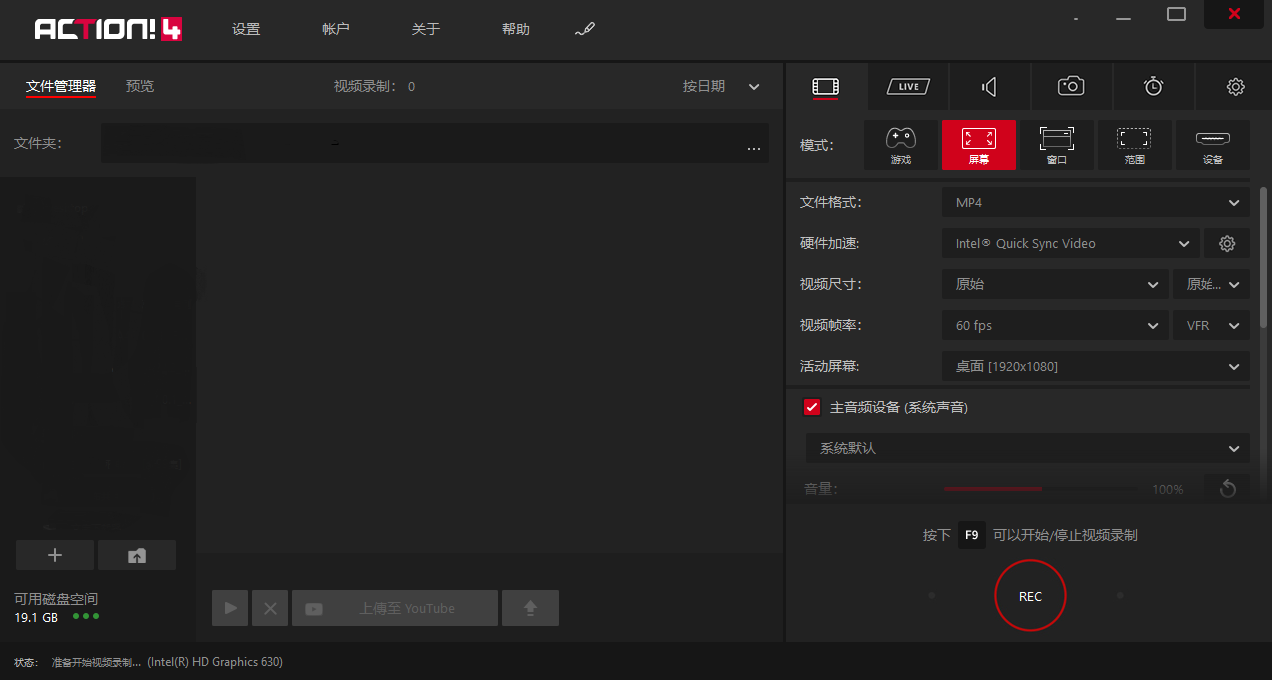Open hardware acceleration gear settings
This screenshot has height=680, width=1272.
tap(1227, 243)
